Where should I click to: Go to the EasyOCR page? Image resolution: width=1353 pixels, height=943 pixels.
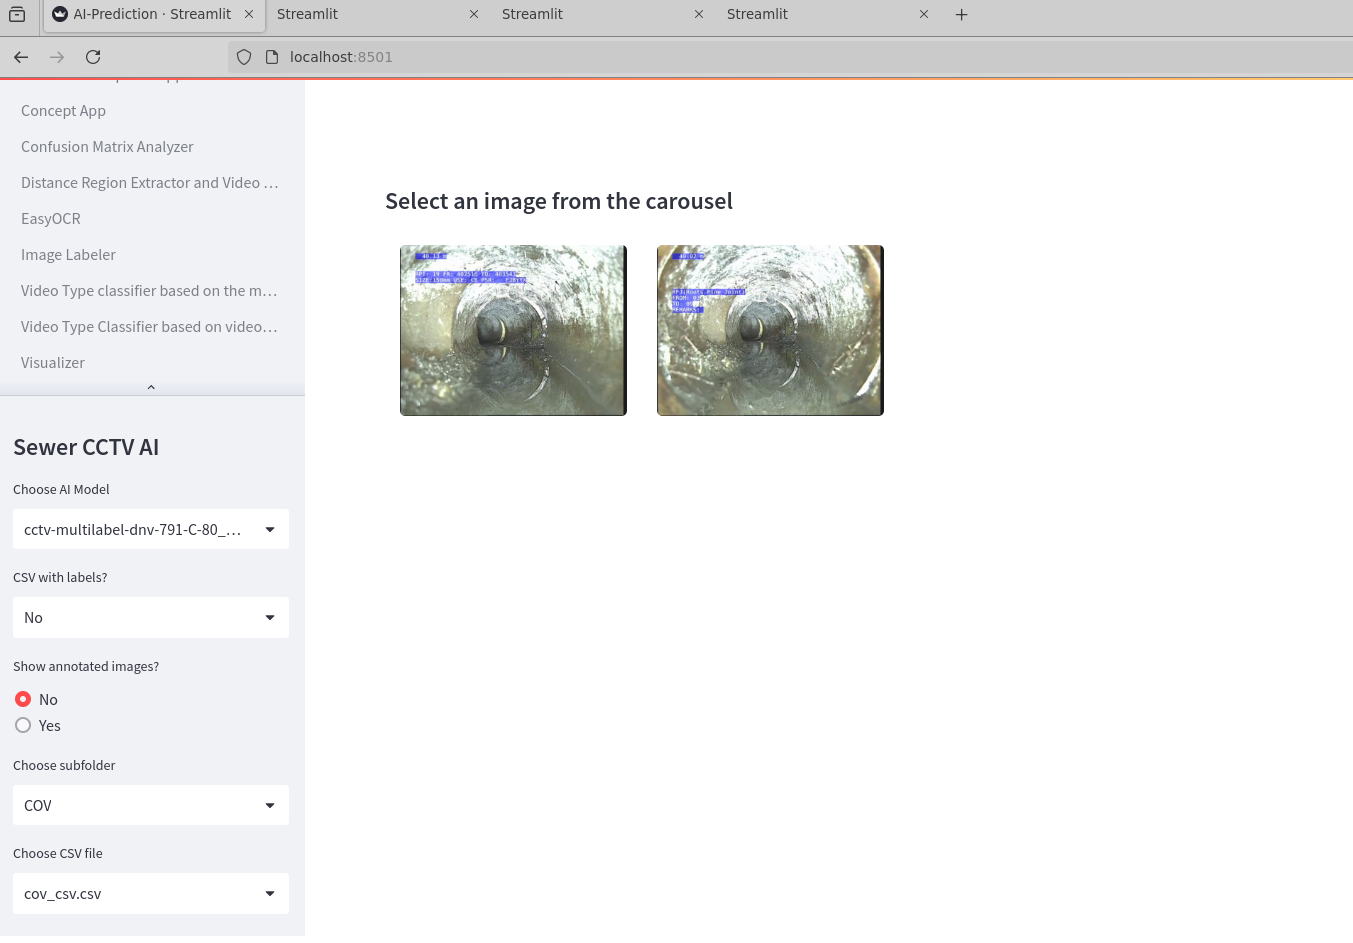[51, 218]
